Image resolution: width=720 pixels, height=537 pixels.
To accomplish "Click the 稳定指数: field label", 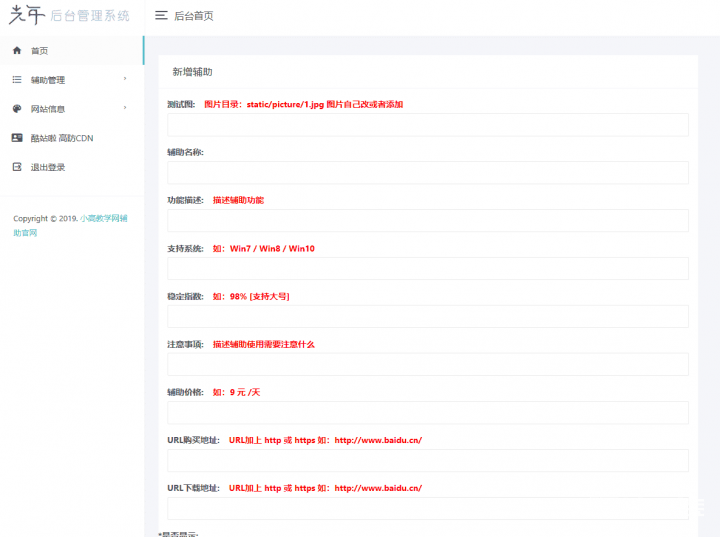I will click(x=186, y=296).
